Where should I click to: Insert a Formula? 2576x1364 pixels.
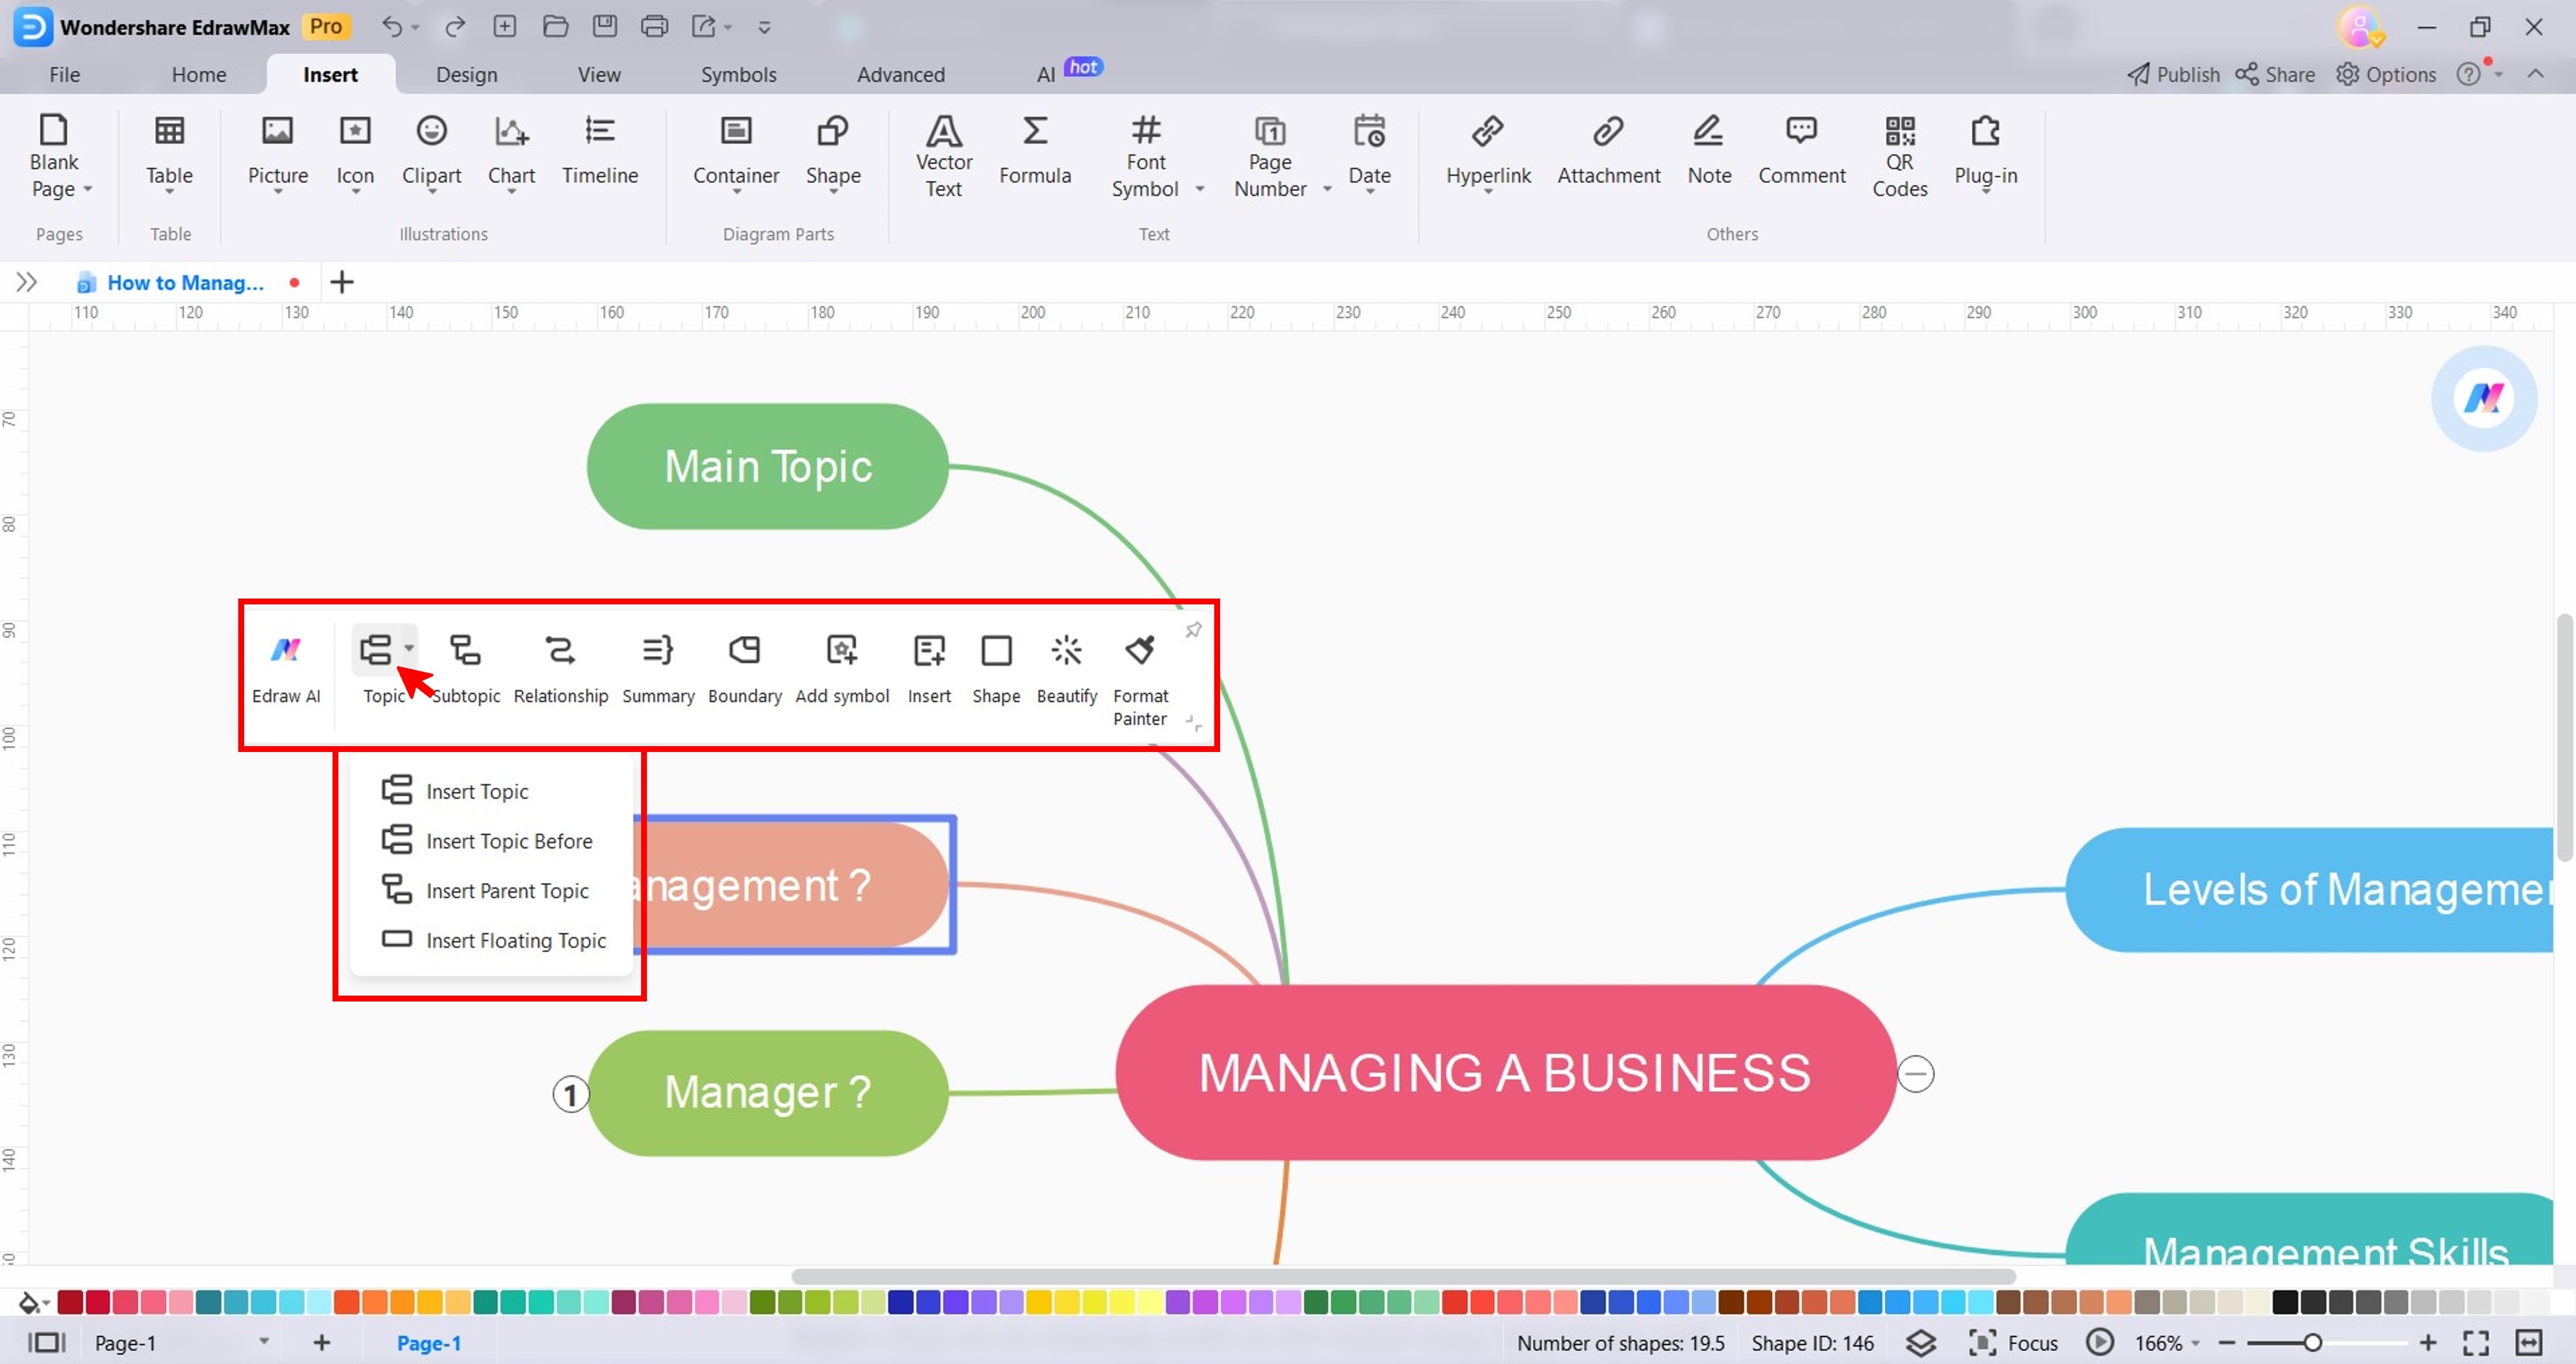(x=1035, y=152)
